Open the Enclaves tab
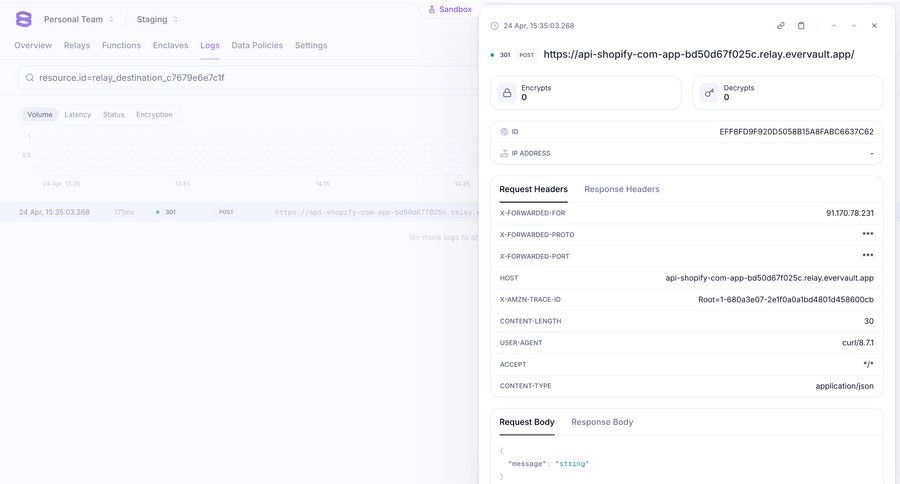900x484 pixels. tap(170, 45)
